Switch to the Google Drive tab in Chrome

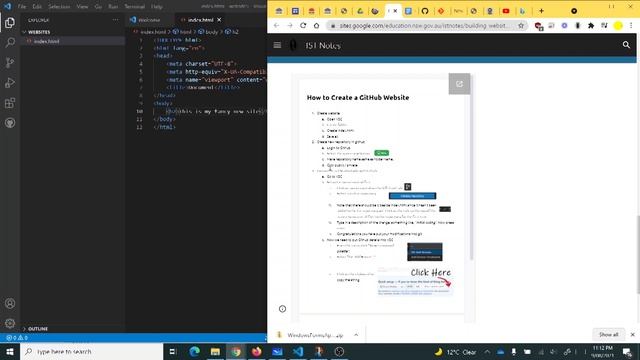[x=360, y=11]
